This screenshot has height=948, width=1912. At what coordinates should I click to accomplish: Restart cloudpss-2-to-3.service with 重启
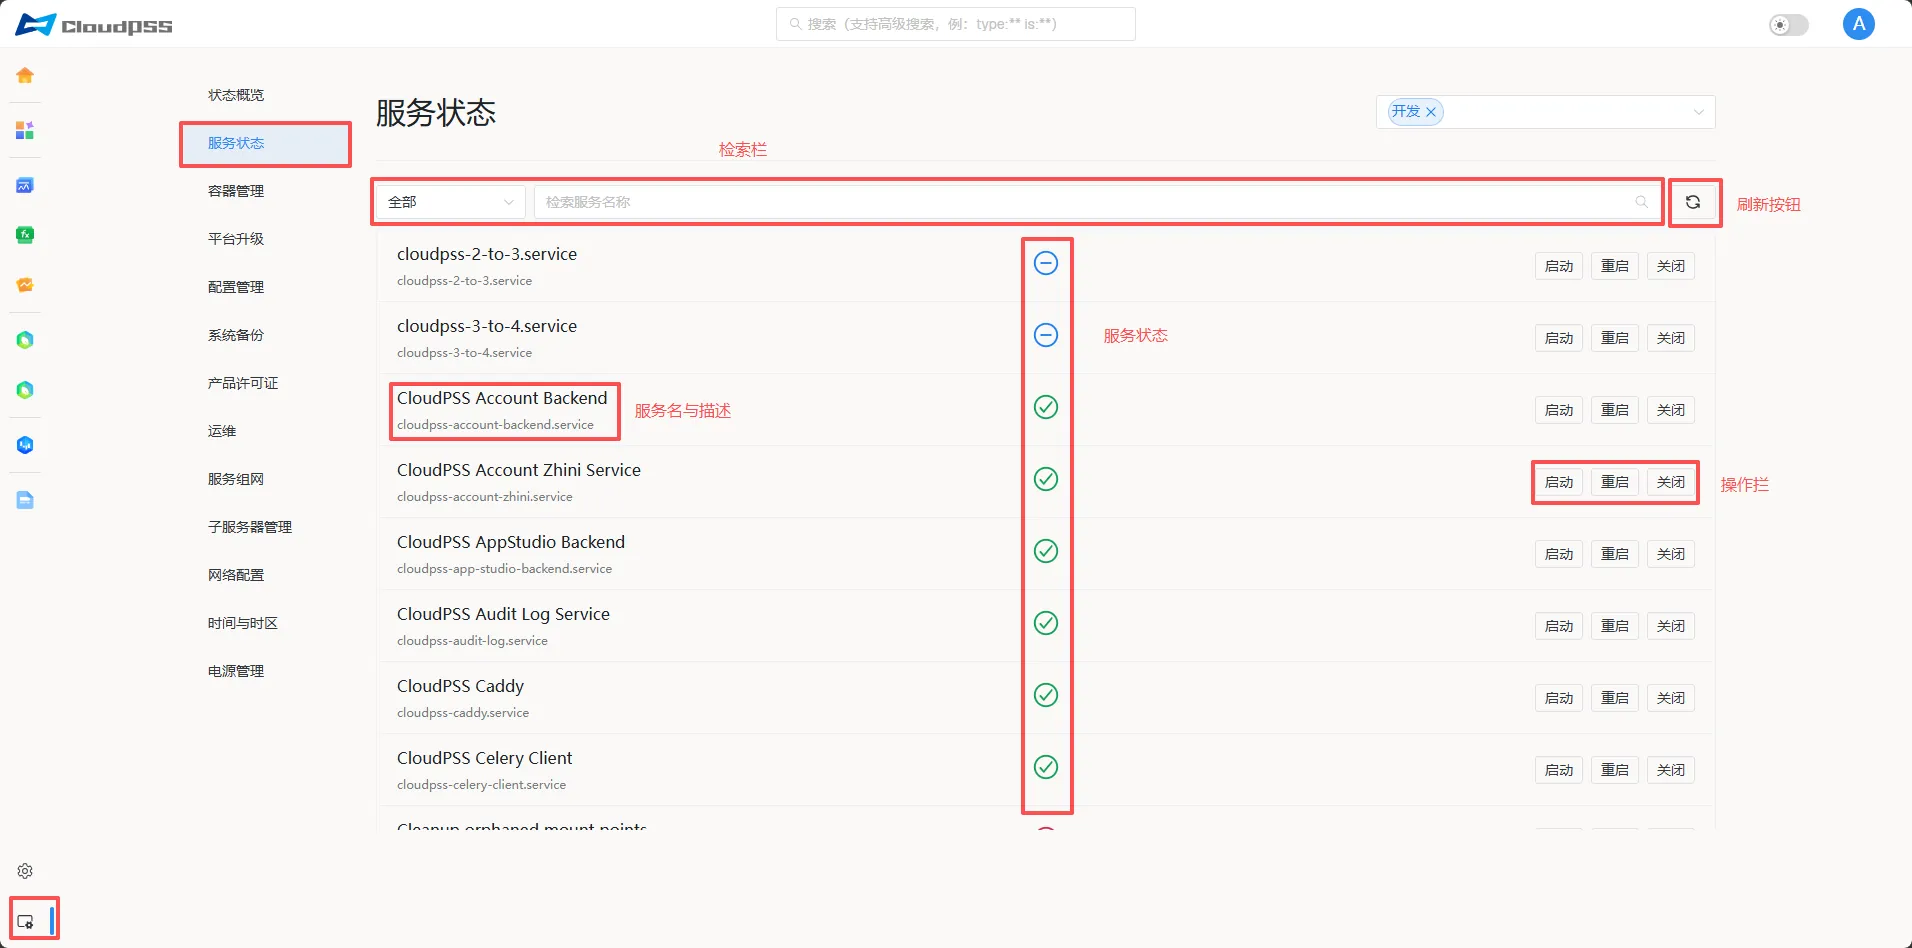[1615, 266]
